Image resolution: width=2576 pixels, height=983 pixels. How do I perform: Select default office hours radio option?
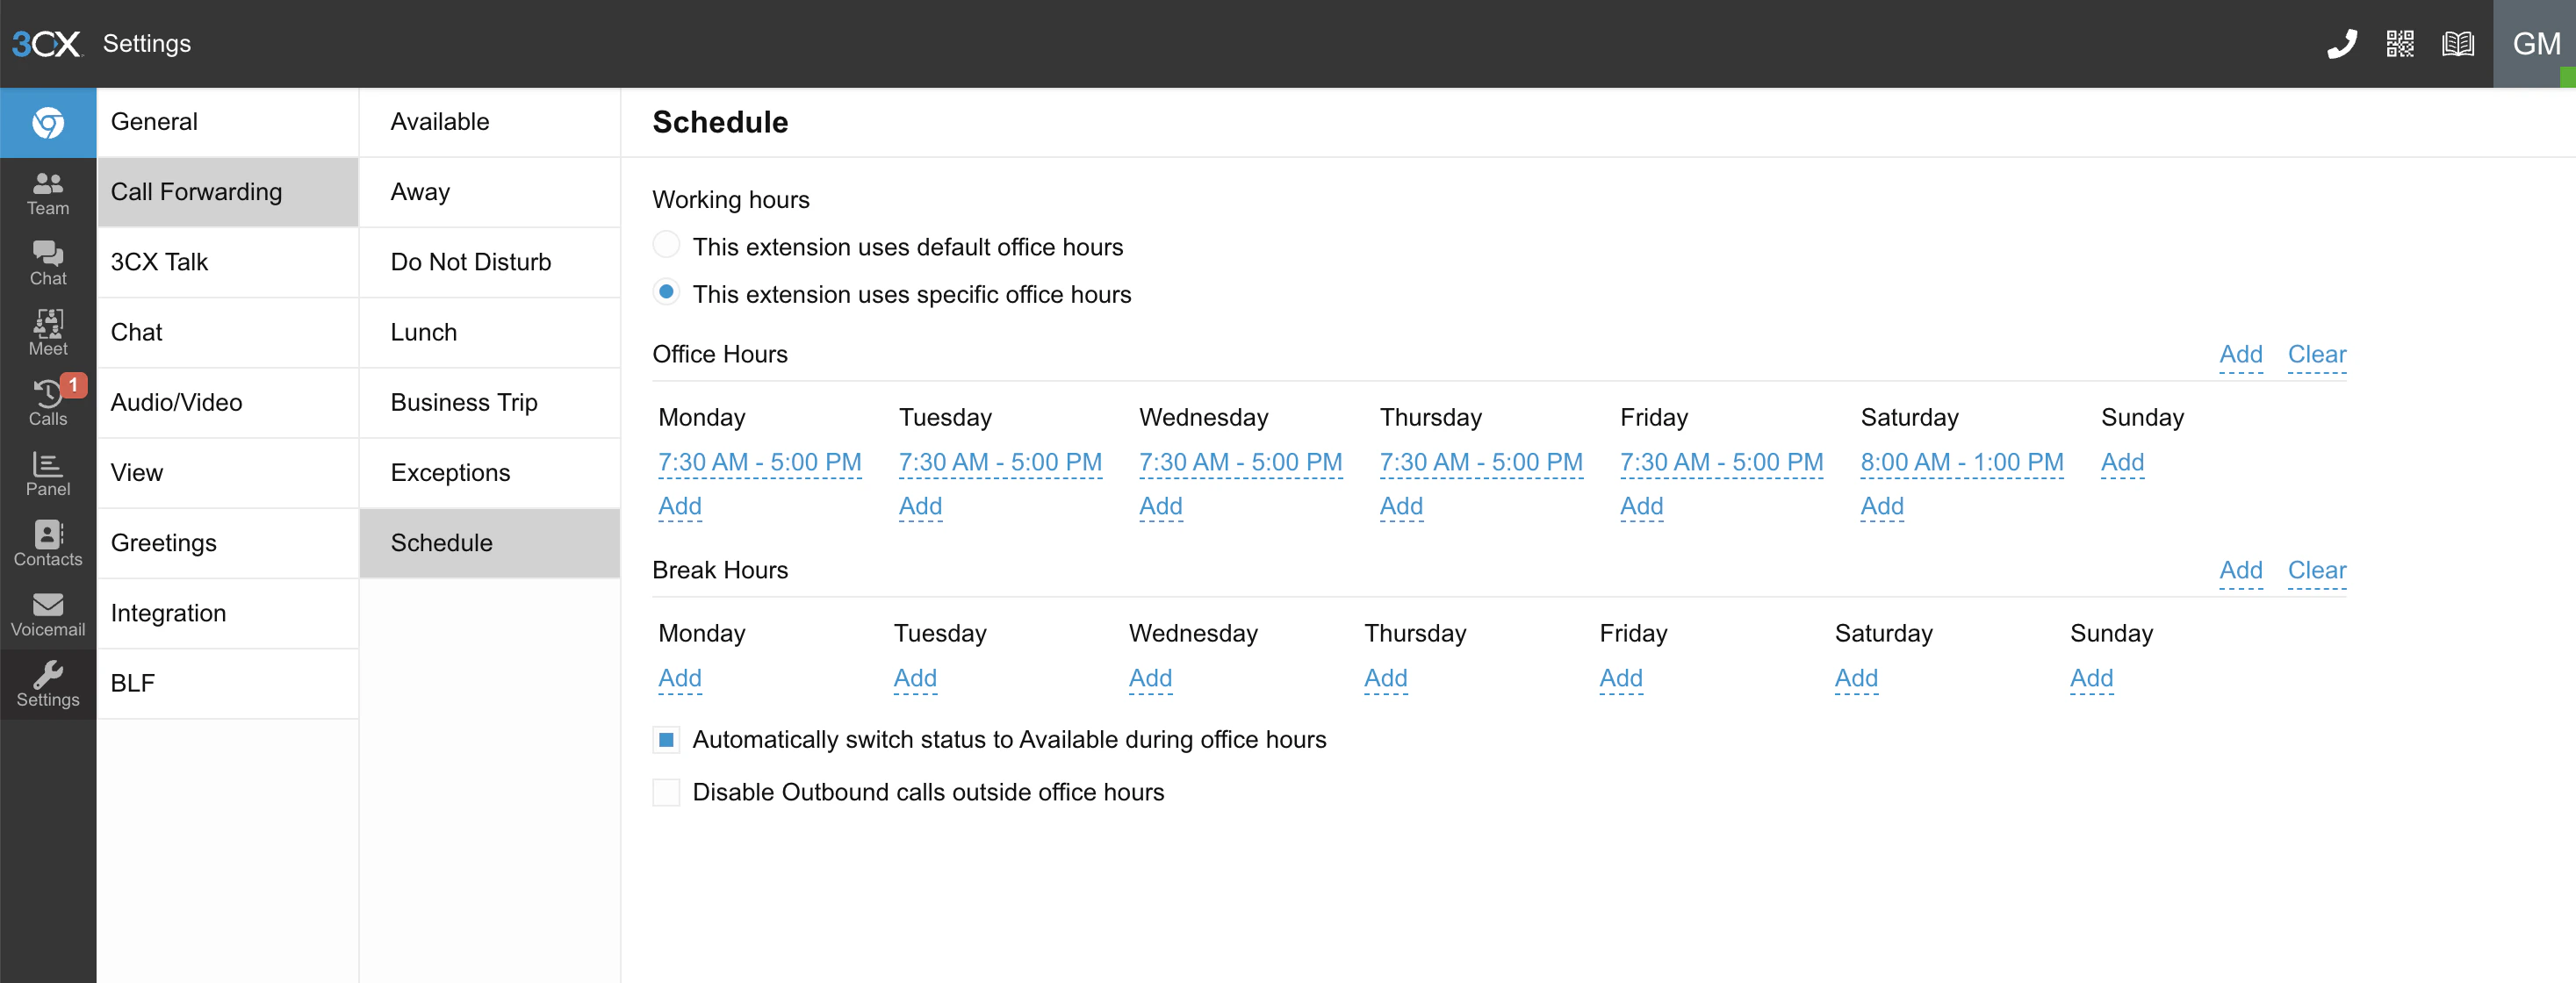[666, 245]
